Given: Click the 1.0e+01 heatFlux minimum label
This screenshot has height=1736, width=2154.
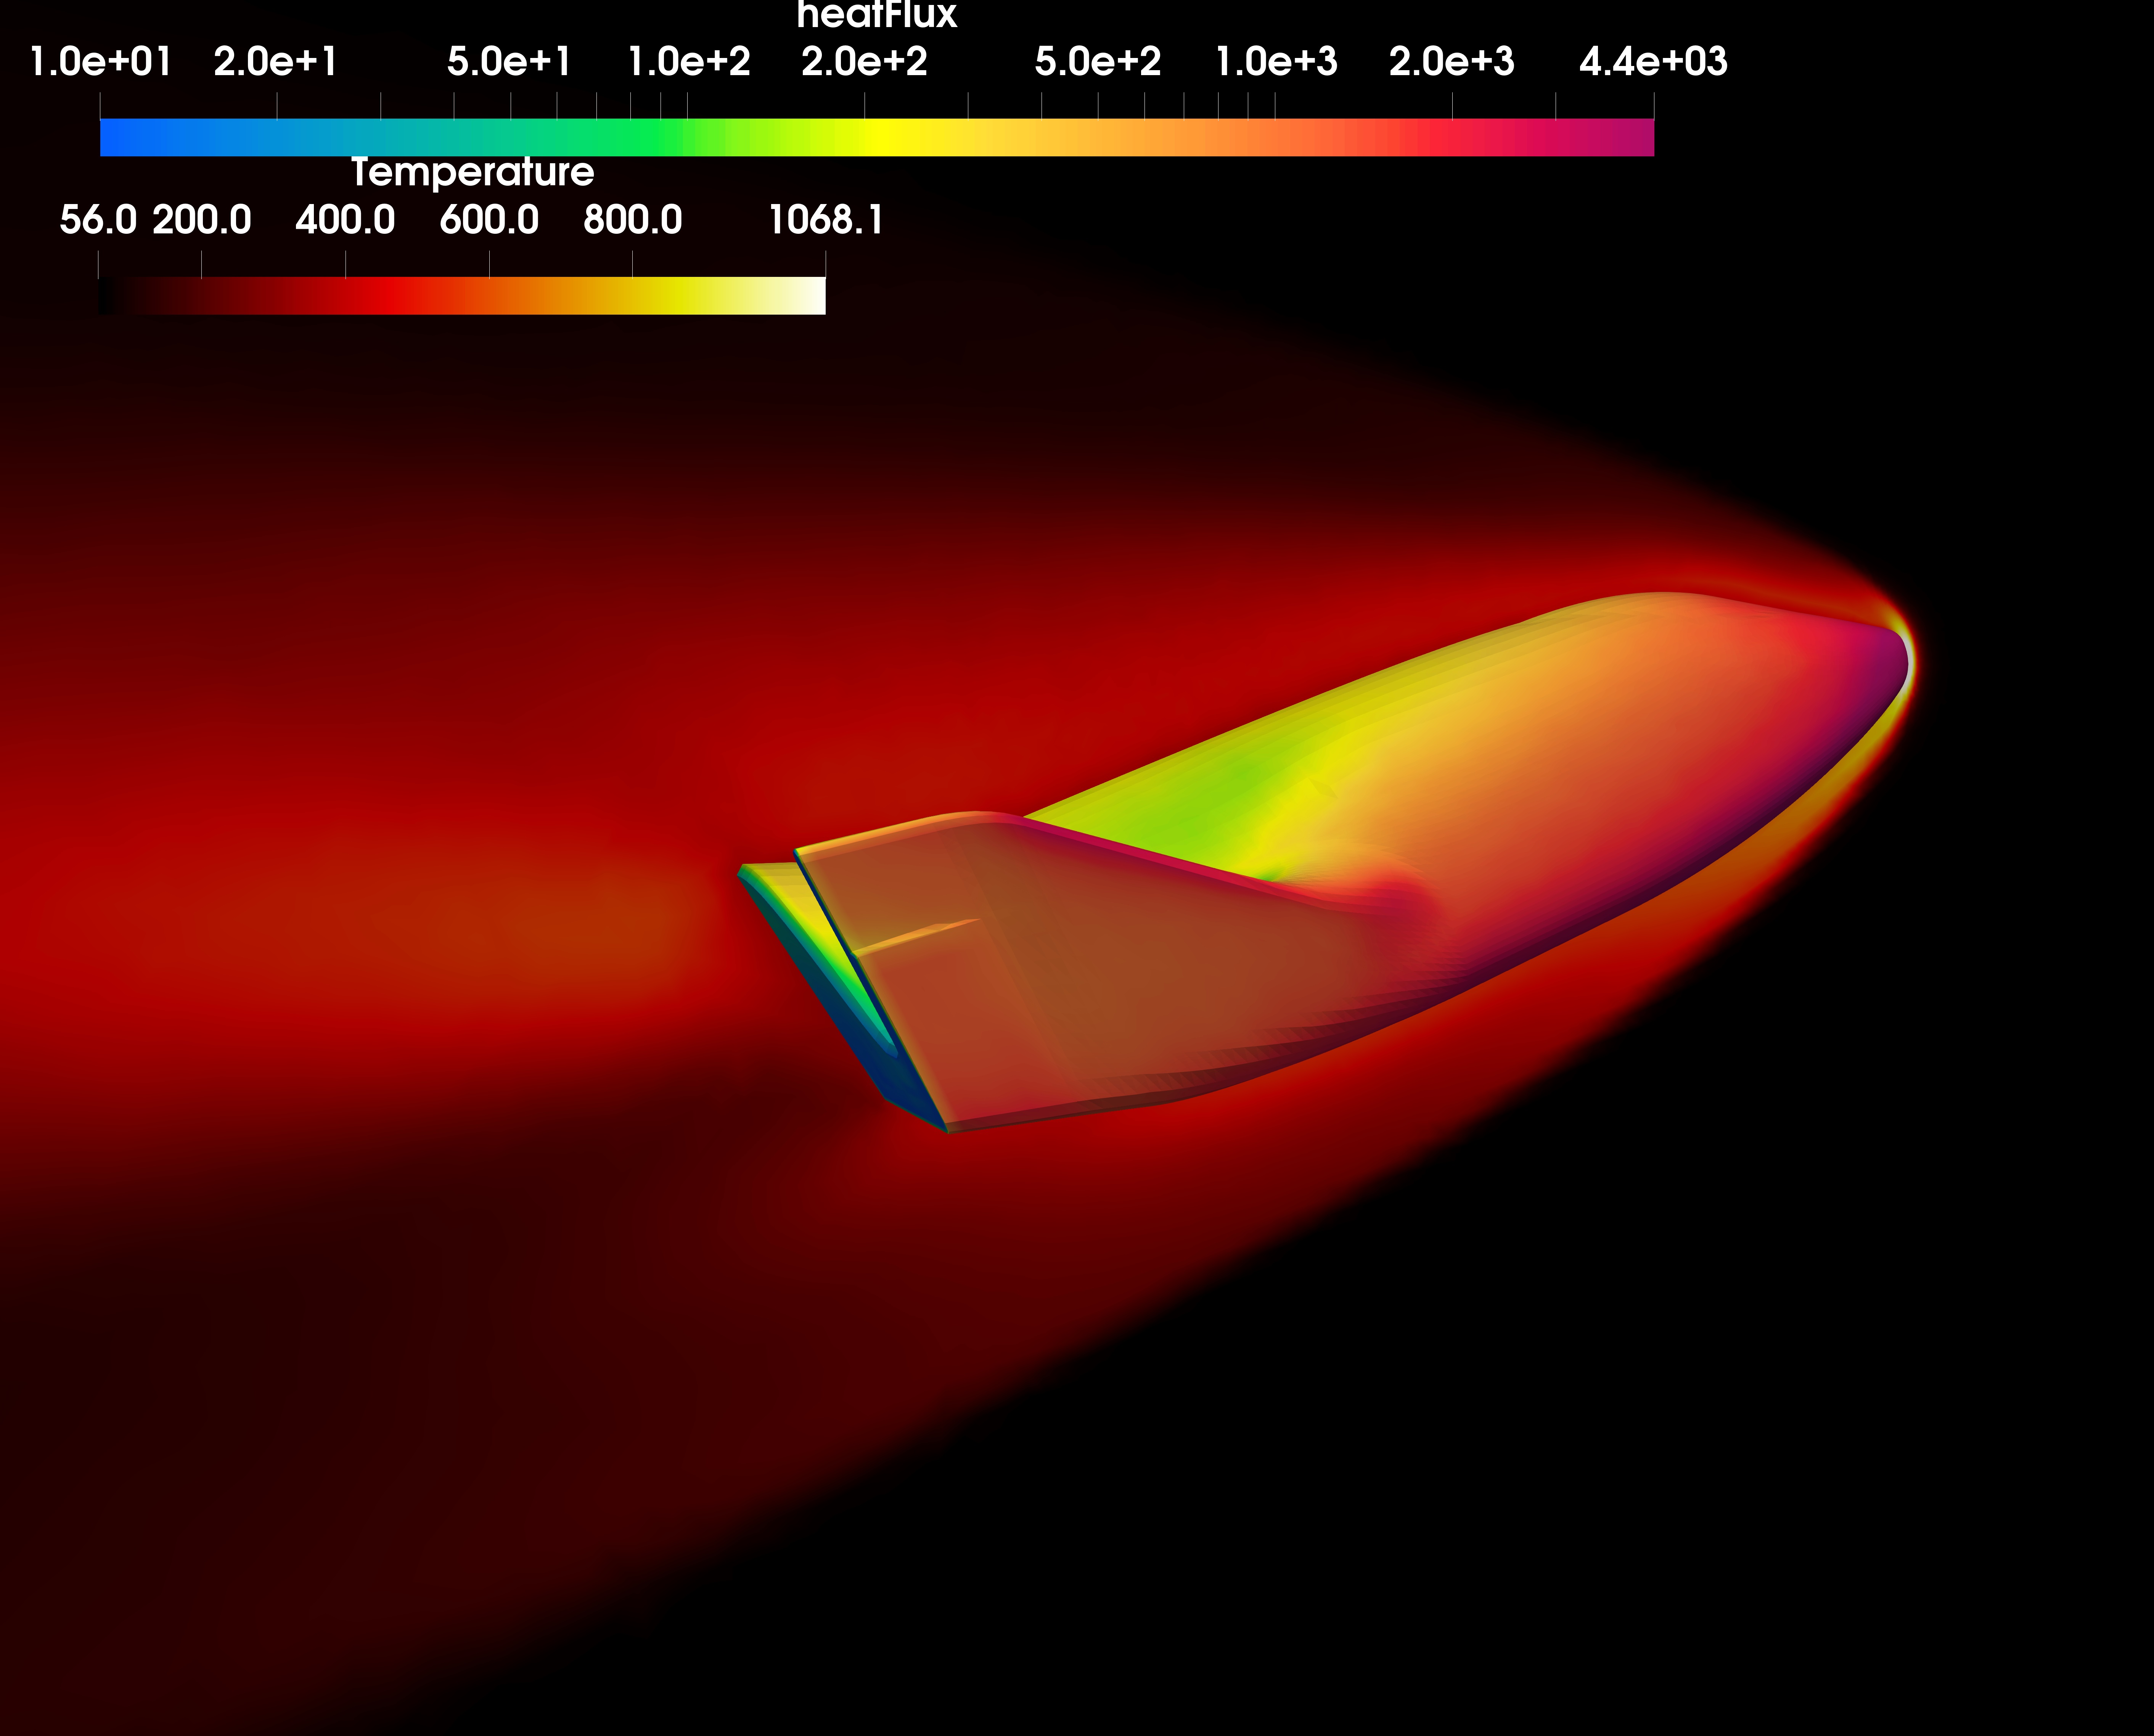Looking at the screenshot, I should click(100, 62).
